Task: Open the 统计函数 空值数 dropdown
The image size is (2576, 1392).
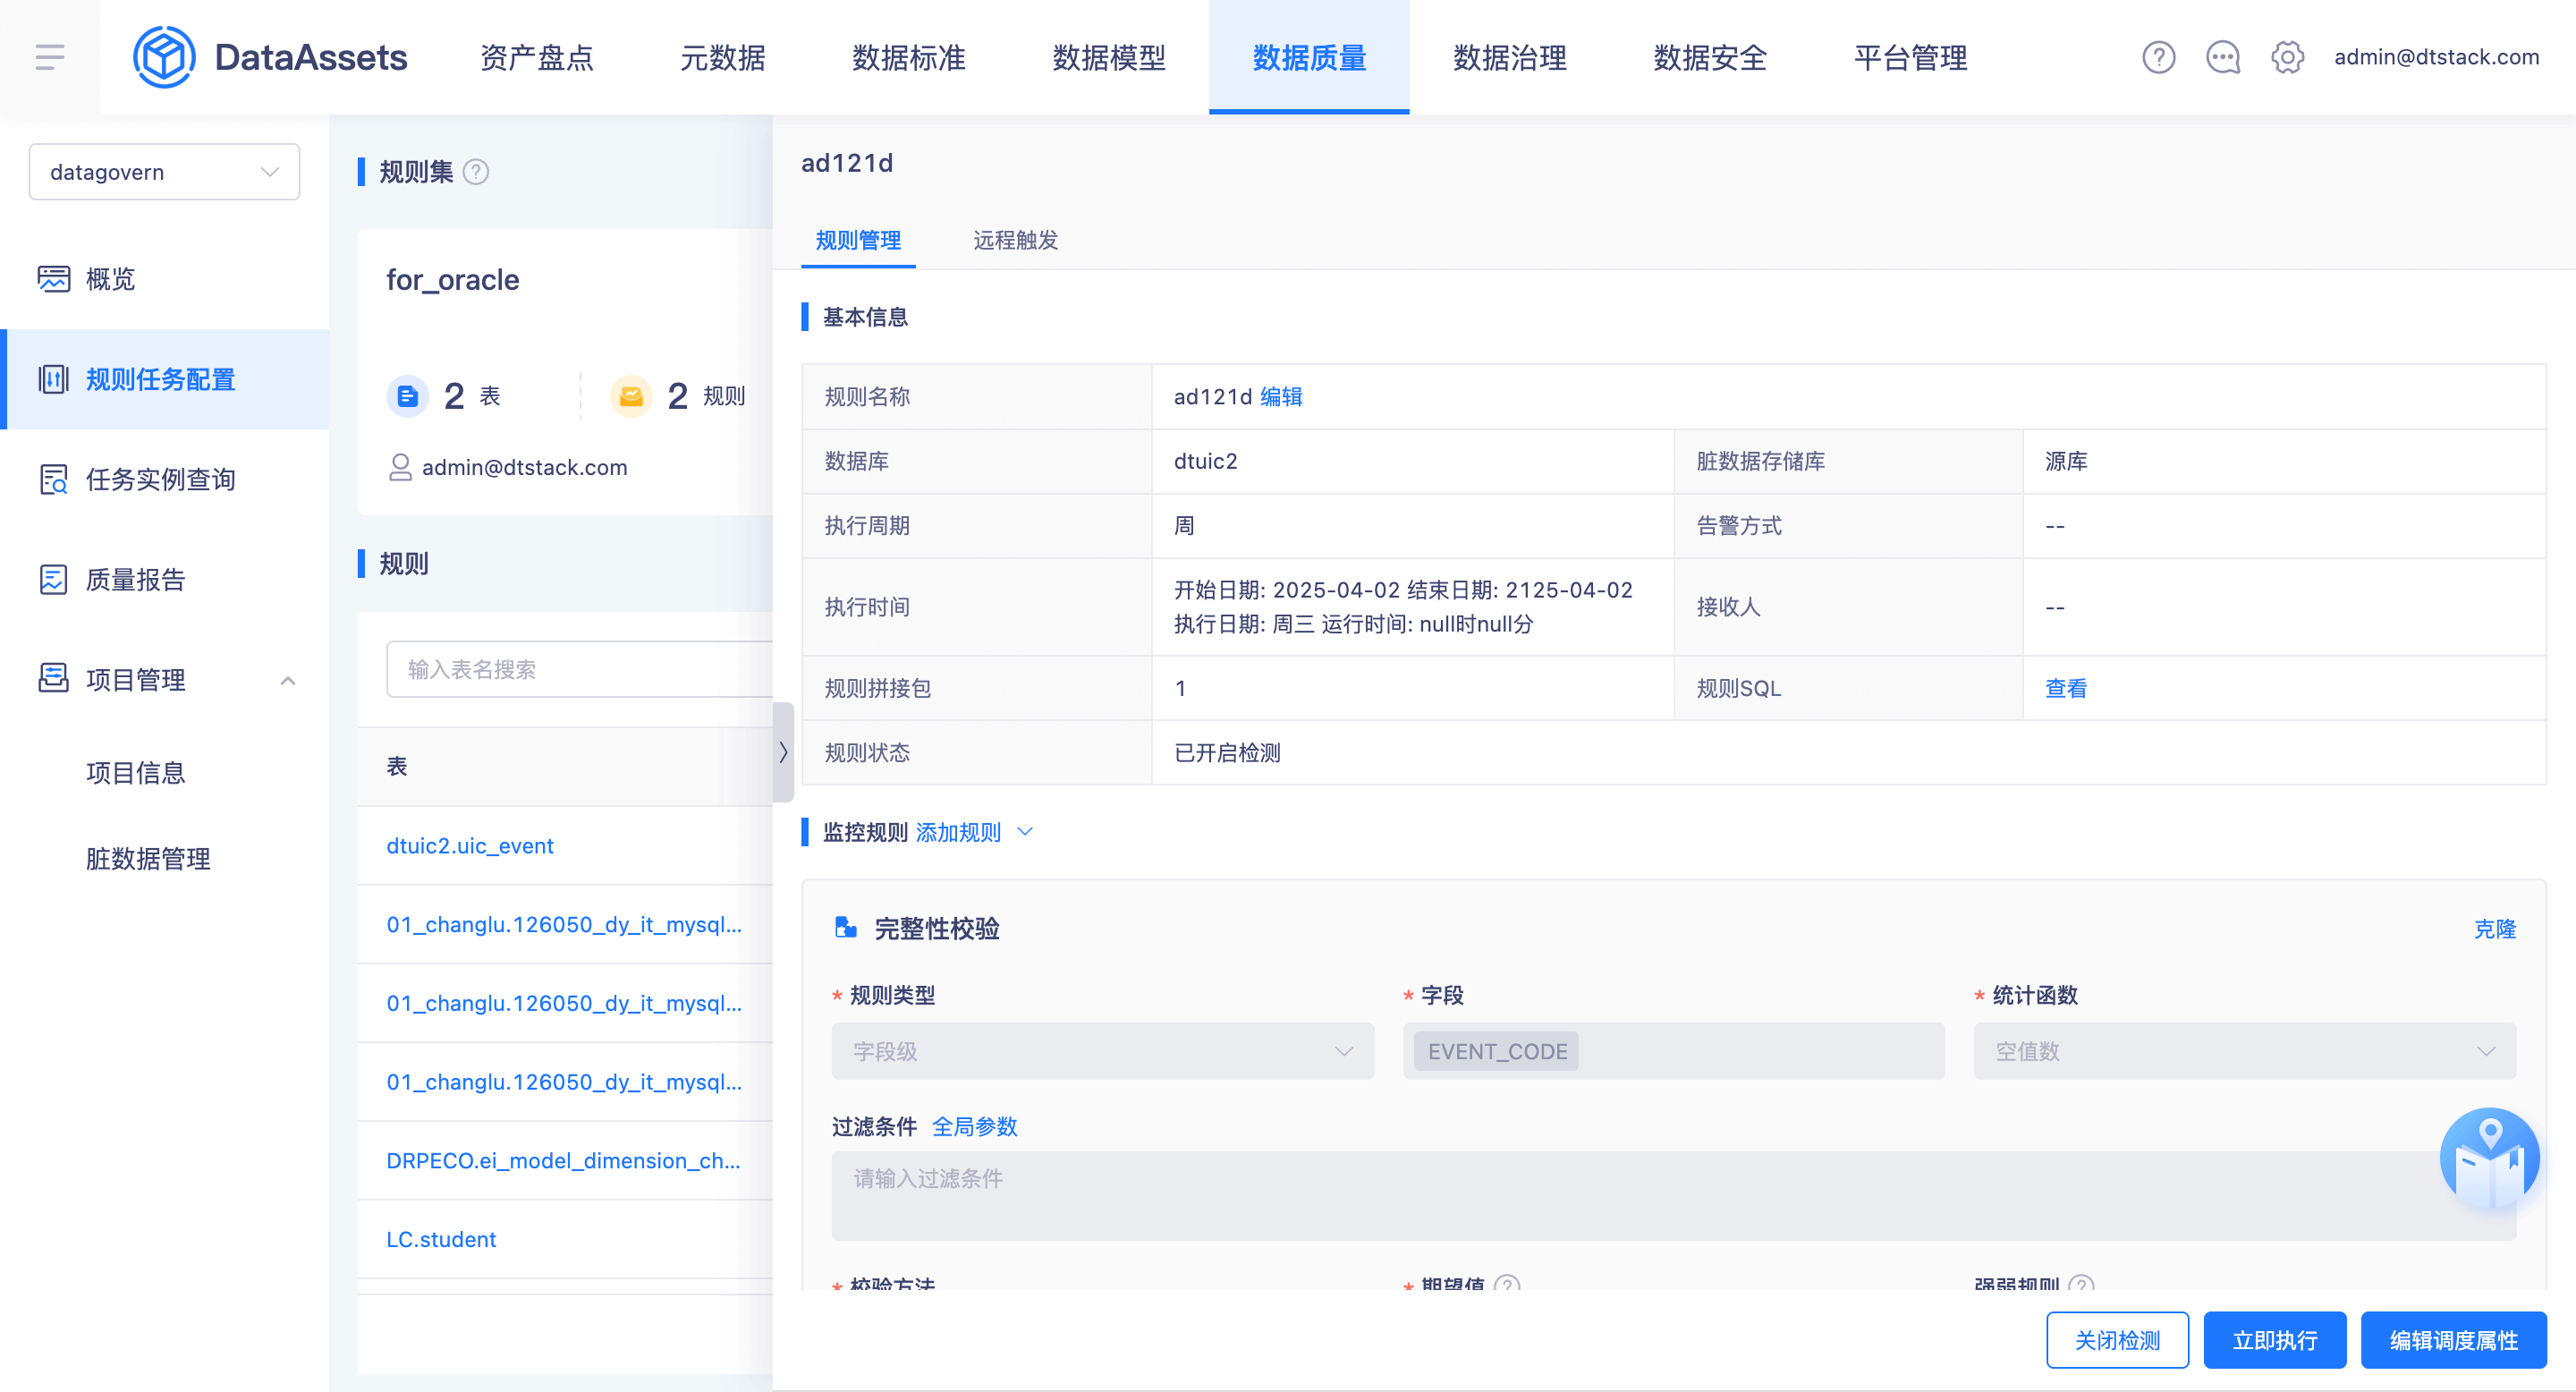Action: coord(2244,1051)
